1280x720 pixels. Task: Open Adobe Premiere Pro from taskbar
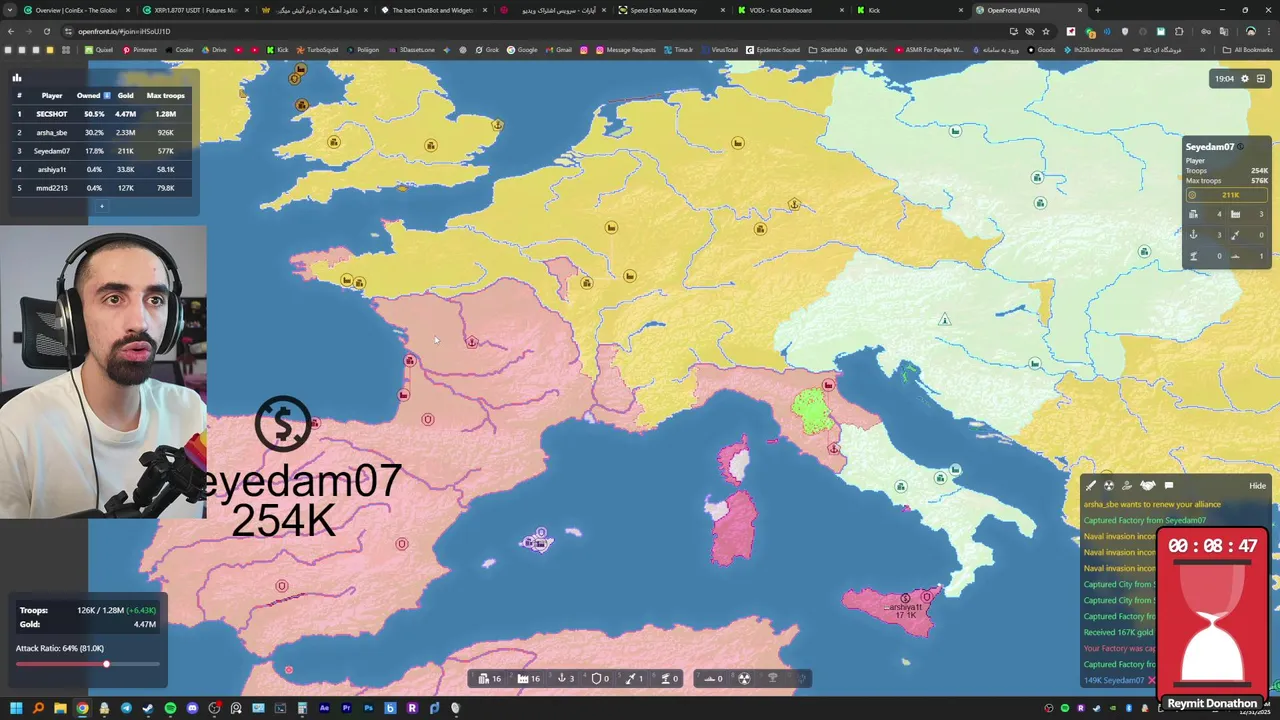coord(346,708)
